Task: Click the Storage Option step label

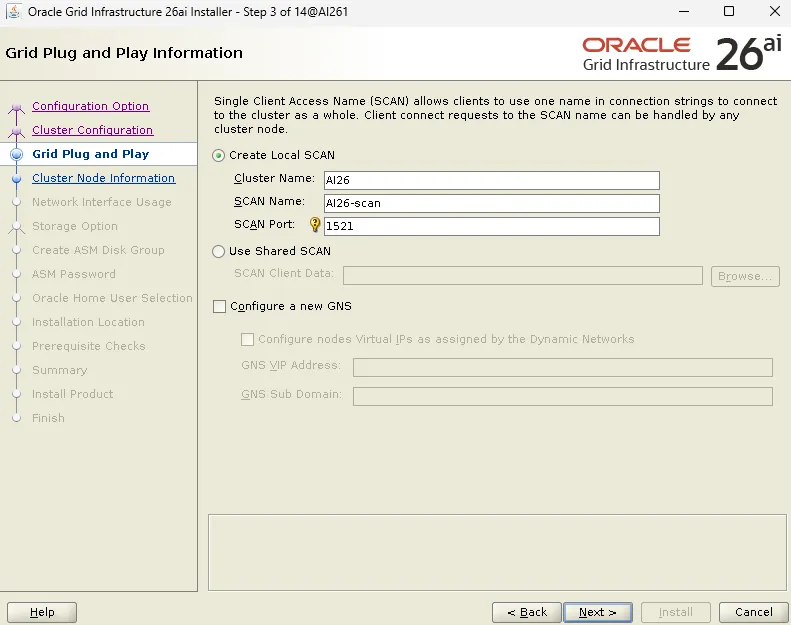Action: click(x=75, y=226)
